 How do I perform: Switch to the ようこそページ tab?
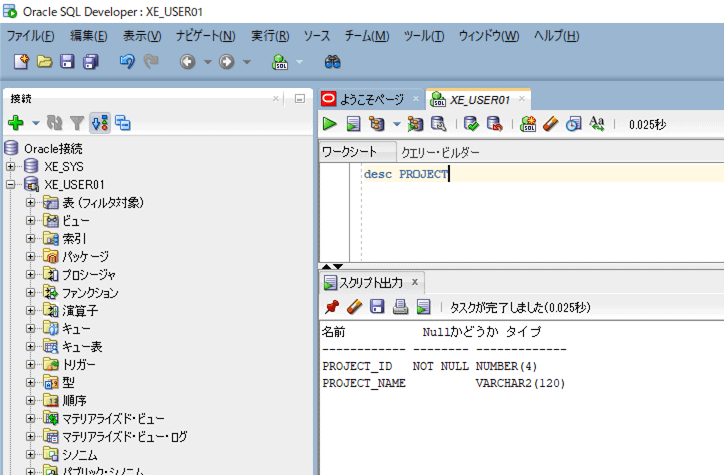coord(372,99)
